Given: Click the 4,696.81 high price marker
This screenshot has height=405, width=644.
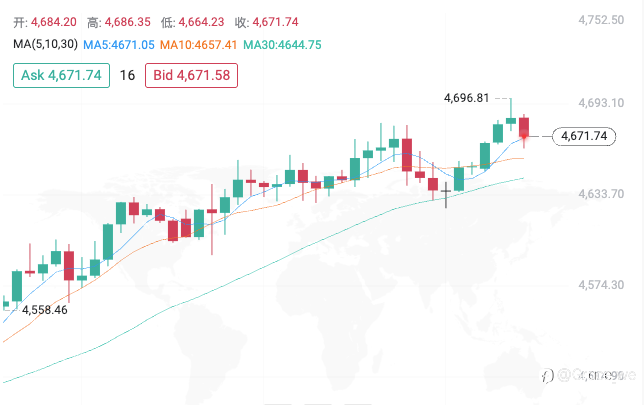Looking at the screenshot, I should 467,98.
